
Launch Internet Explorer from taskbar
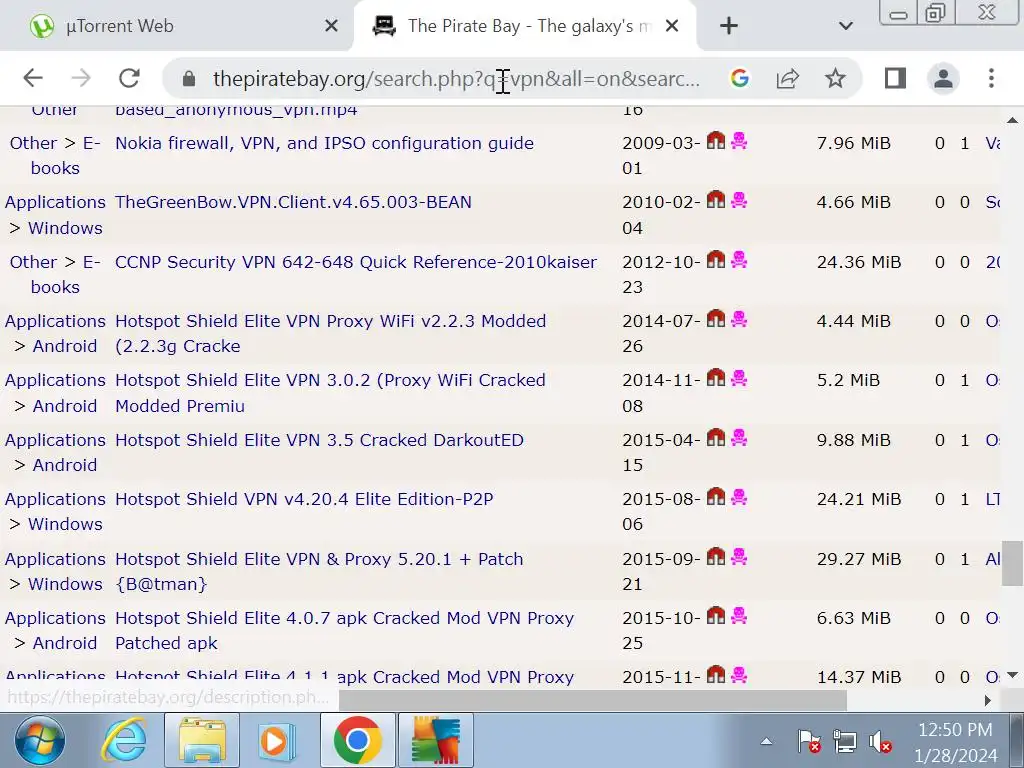(124, 741)
